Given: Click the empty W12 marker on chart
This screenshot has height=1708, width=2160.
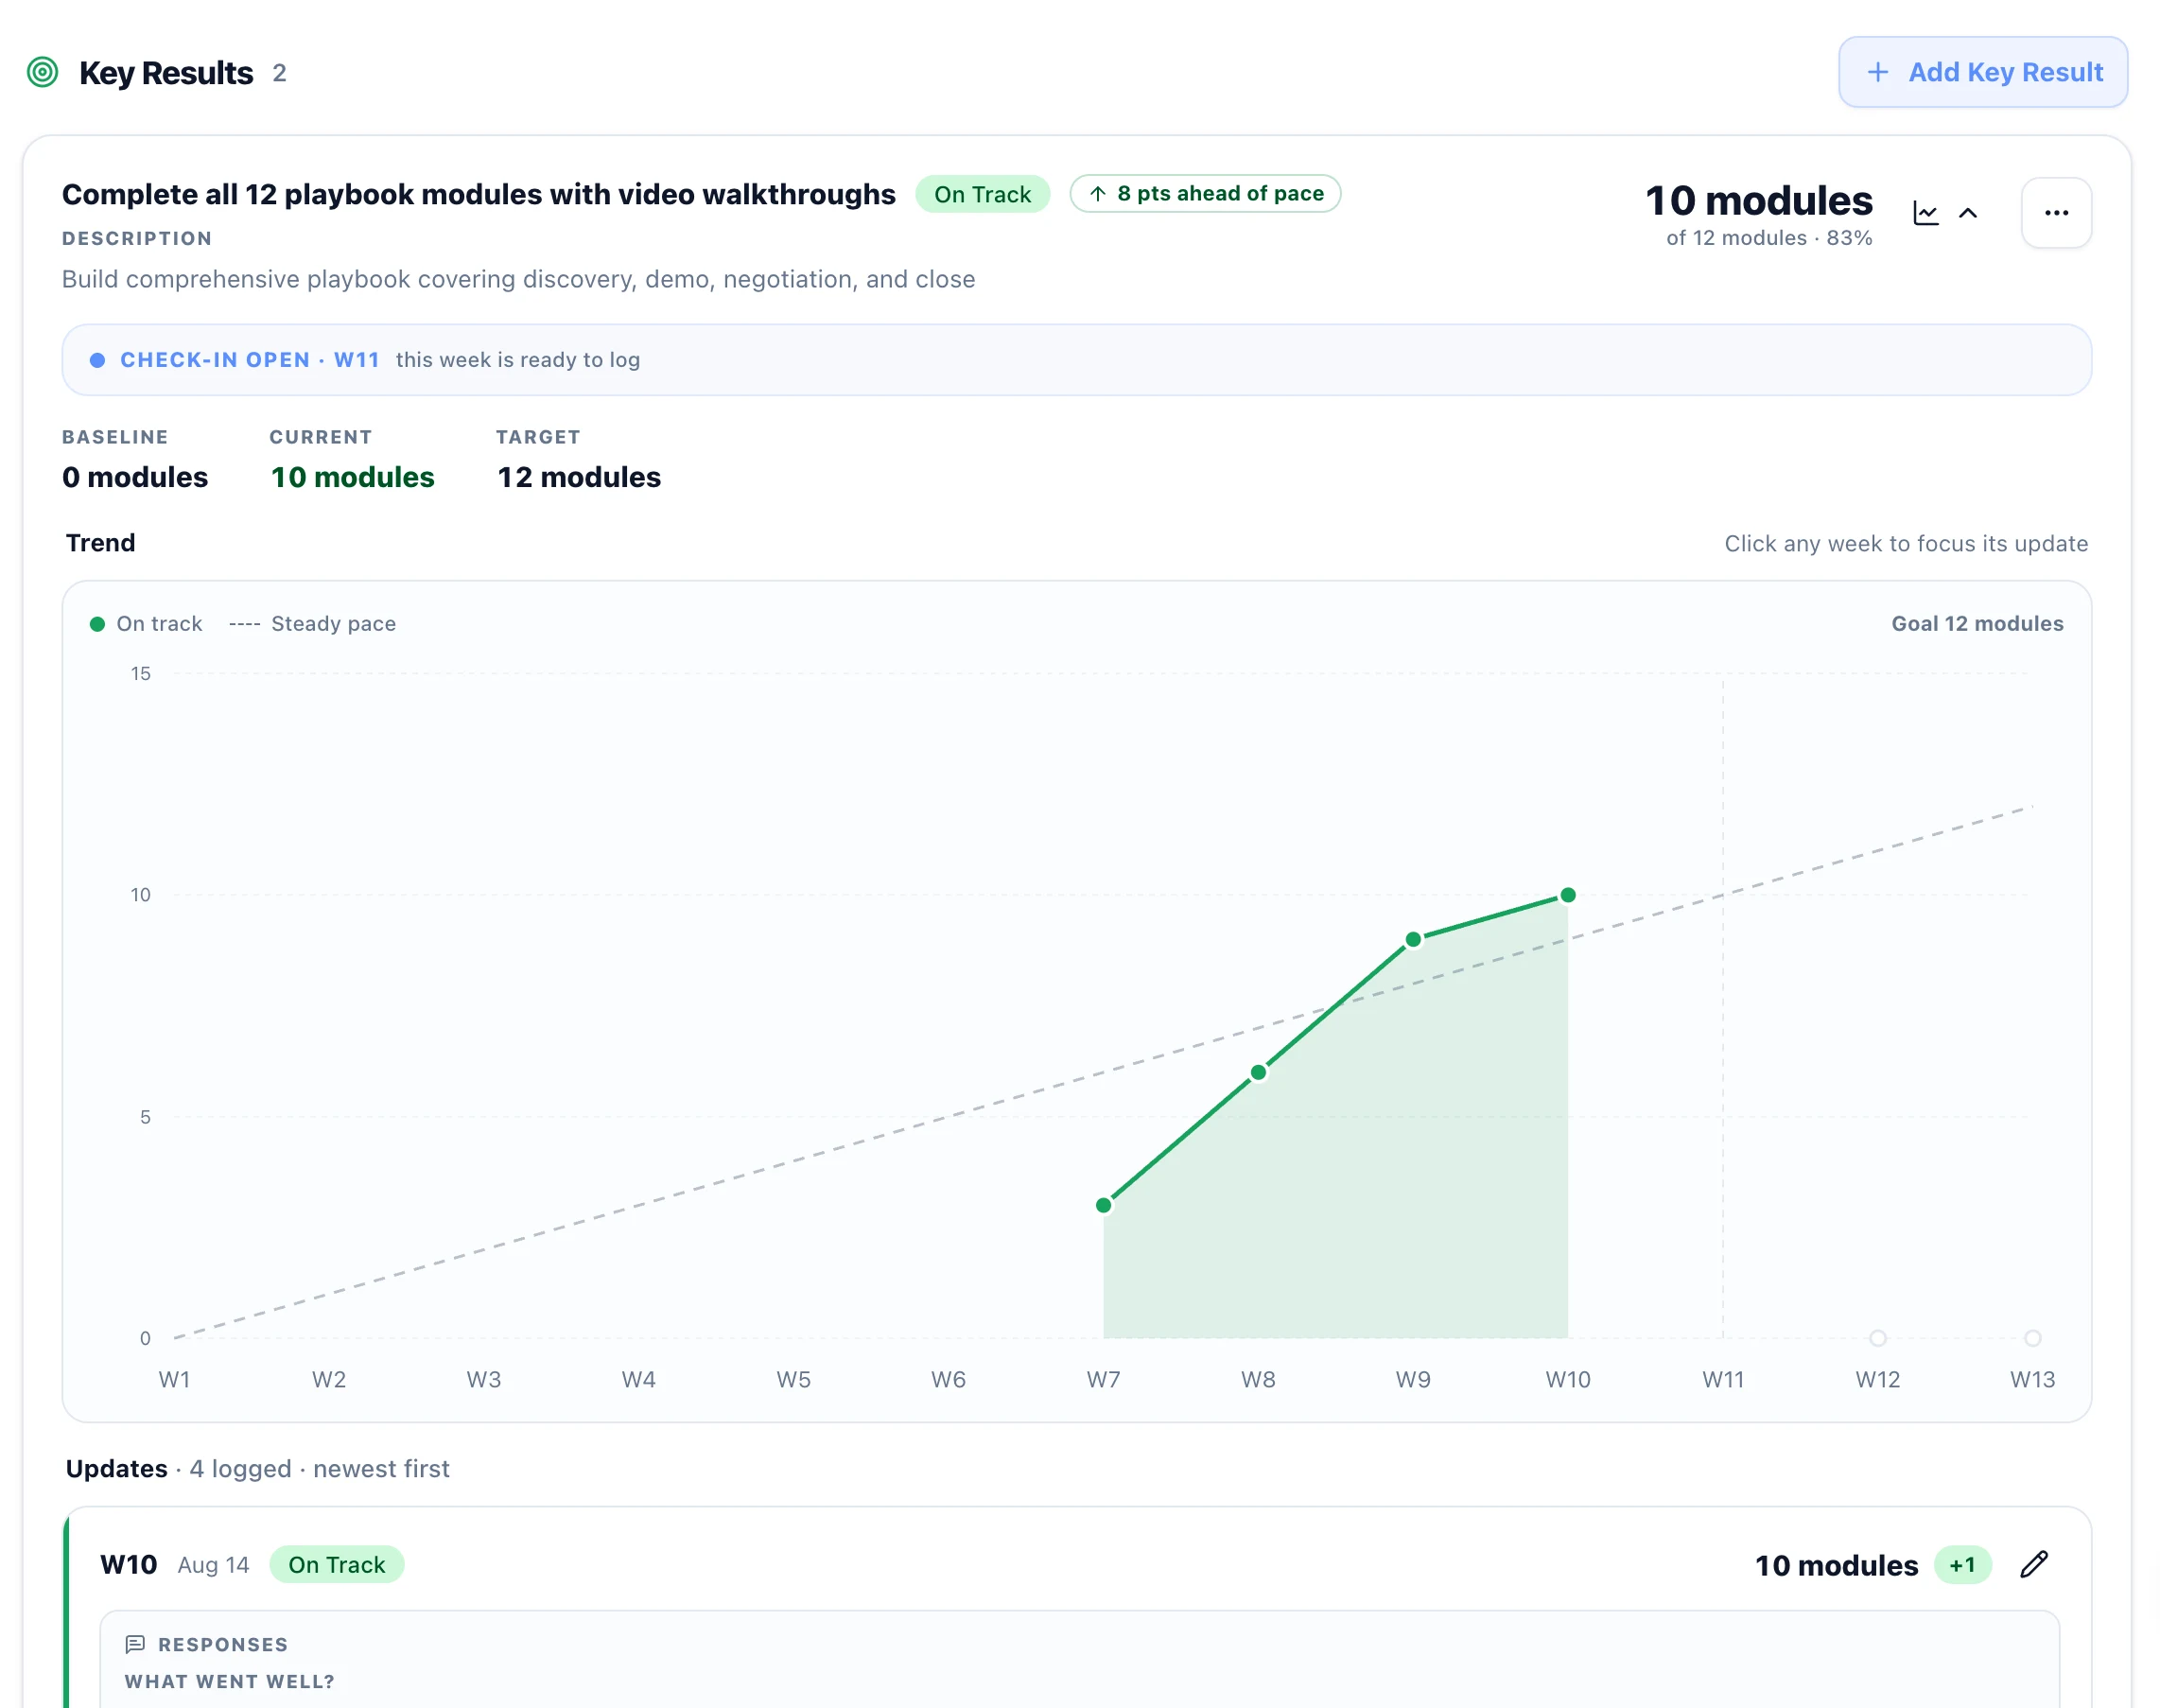Looking at the screenshot, I should [1877, 1338].
